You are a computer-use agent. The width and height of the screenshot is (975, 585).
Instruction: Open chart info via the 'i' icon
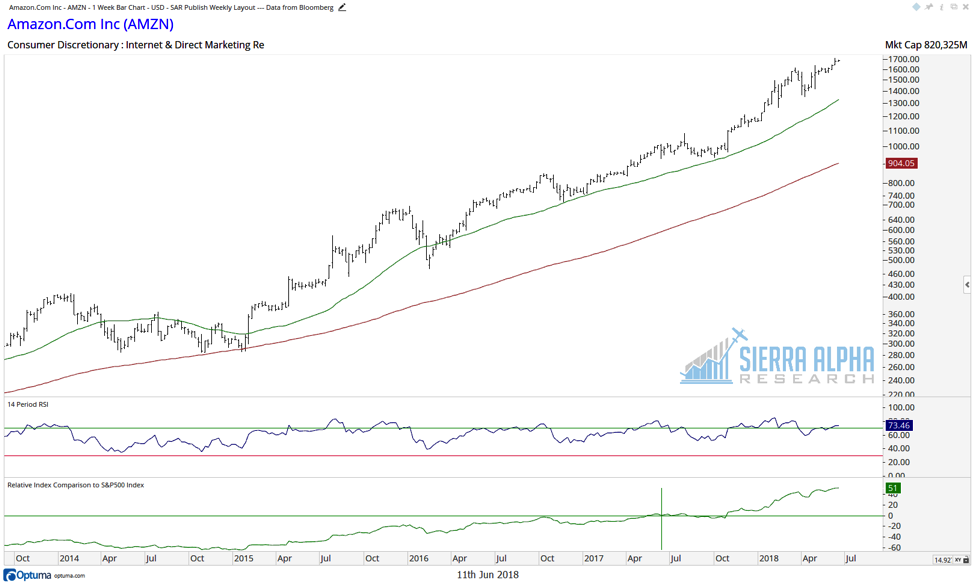pyautogui.click(x=941, y=7)
